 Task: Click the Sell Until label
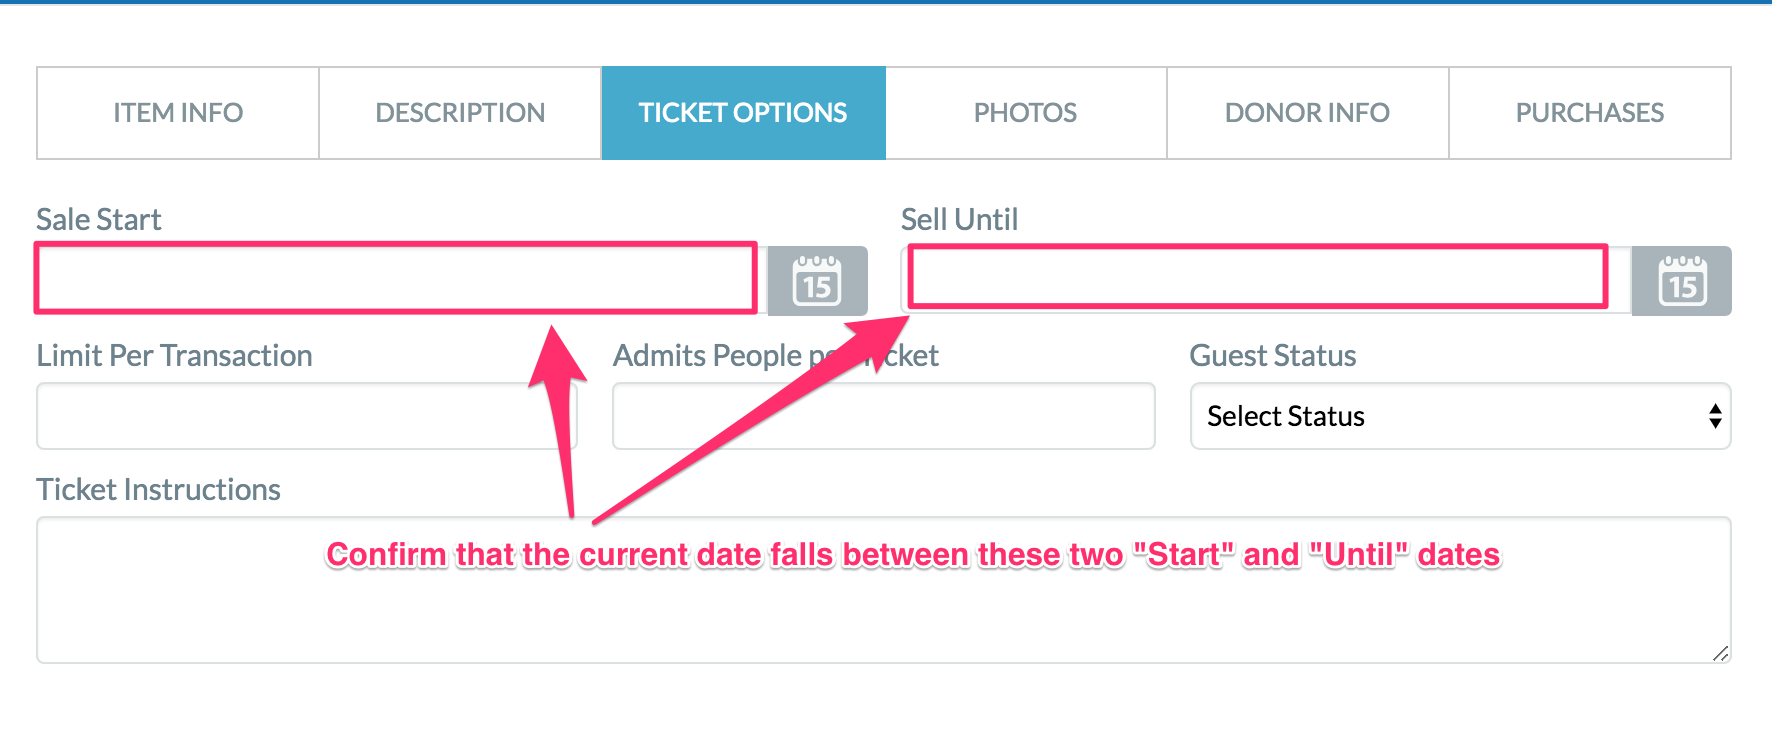[959, 219]
